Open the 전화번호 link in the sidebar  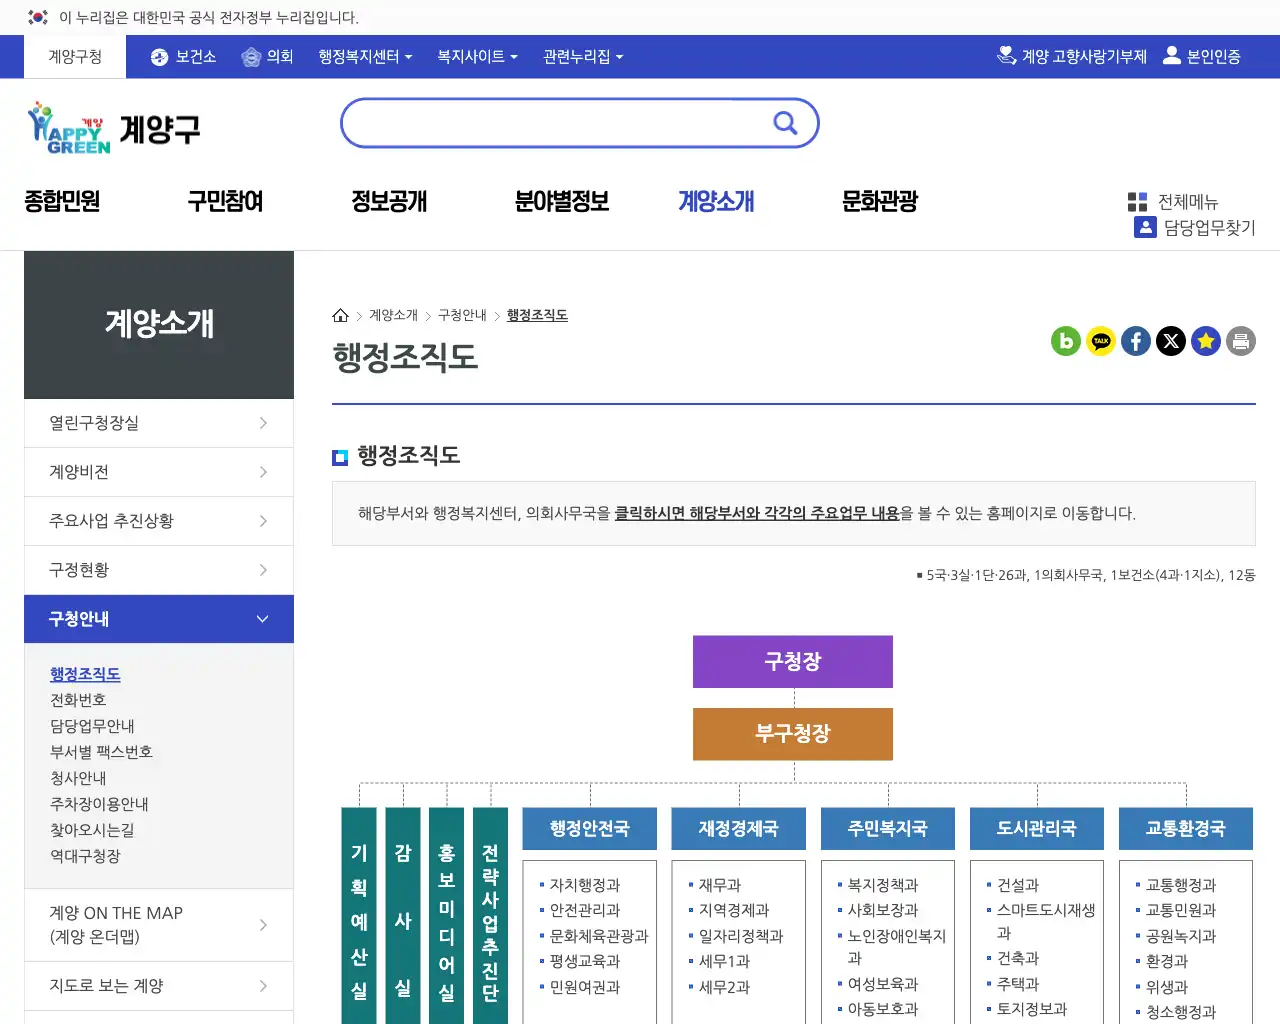pos(80,699)
